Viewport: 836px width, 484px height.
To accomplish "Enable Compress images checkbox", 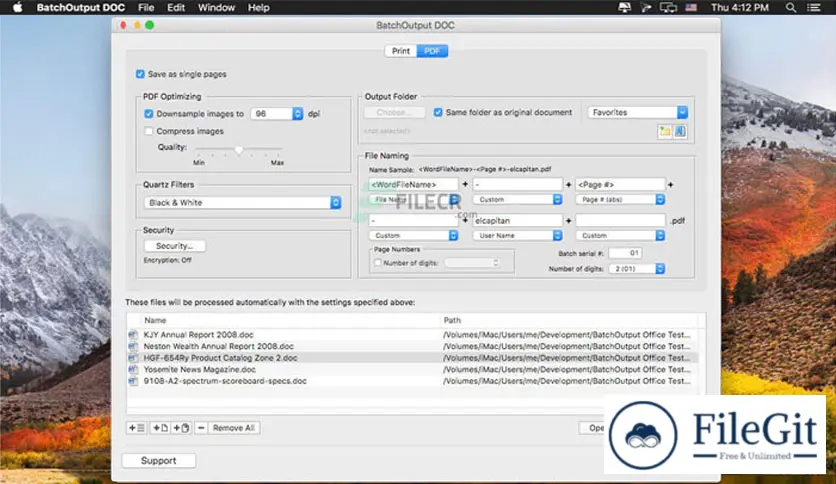I will (149, 131).
